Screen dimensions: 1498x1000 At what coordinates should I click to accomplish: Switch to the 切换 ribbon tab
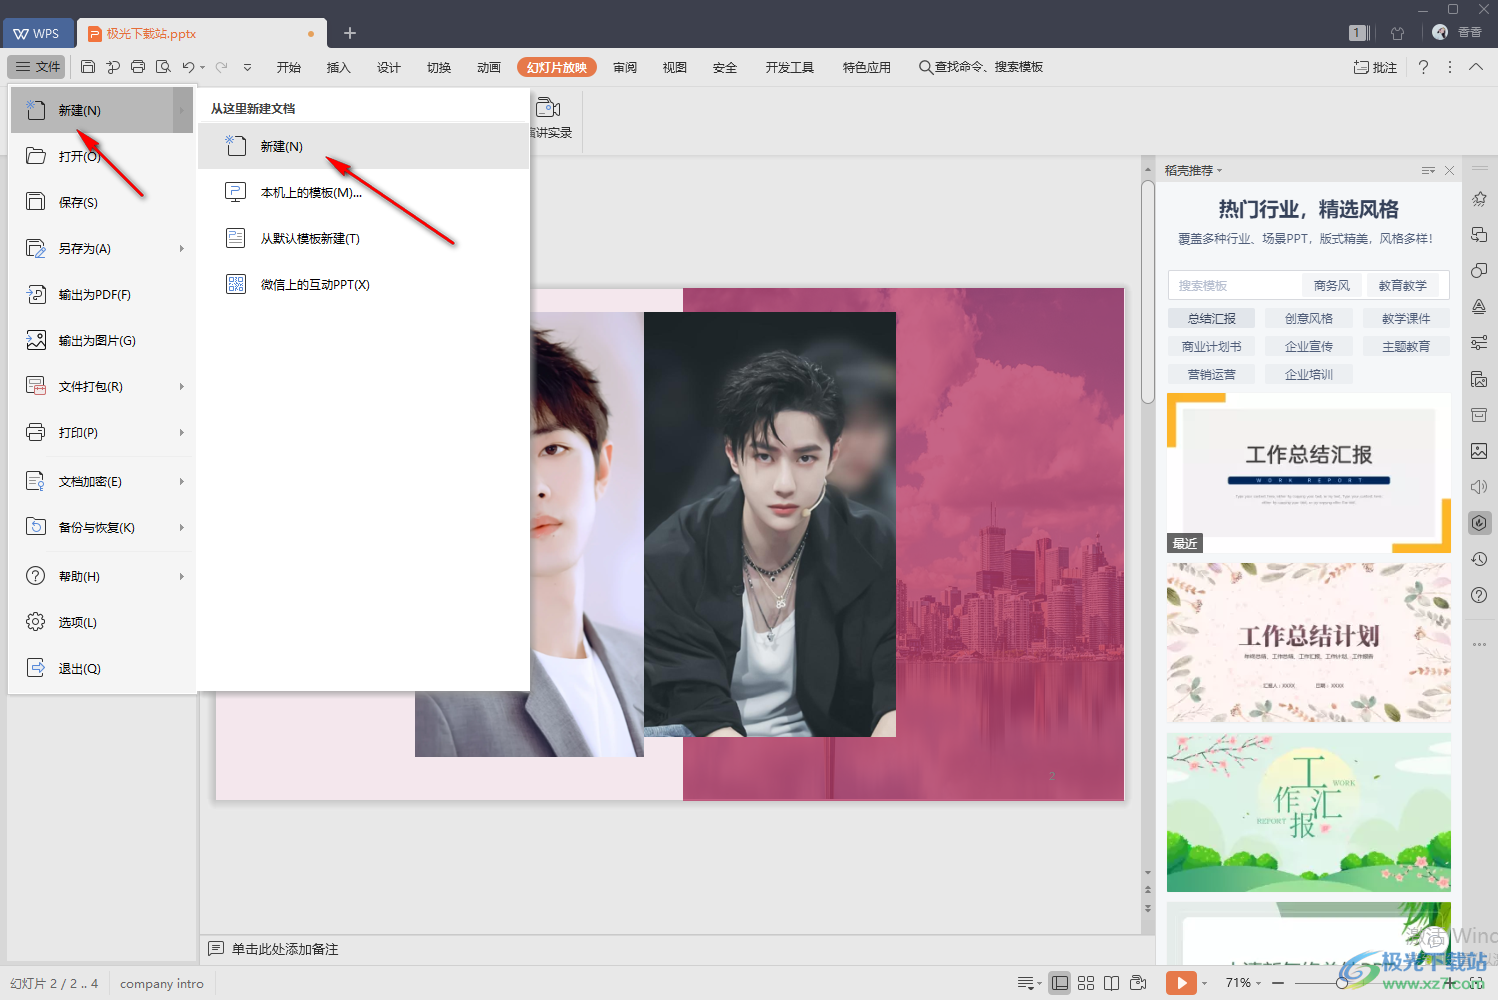click(439, 67)
